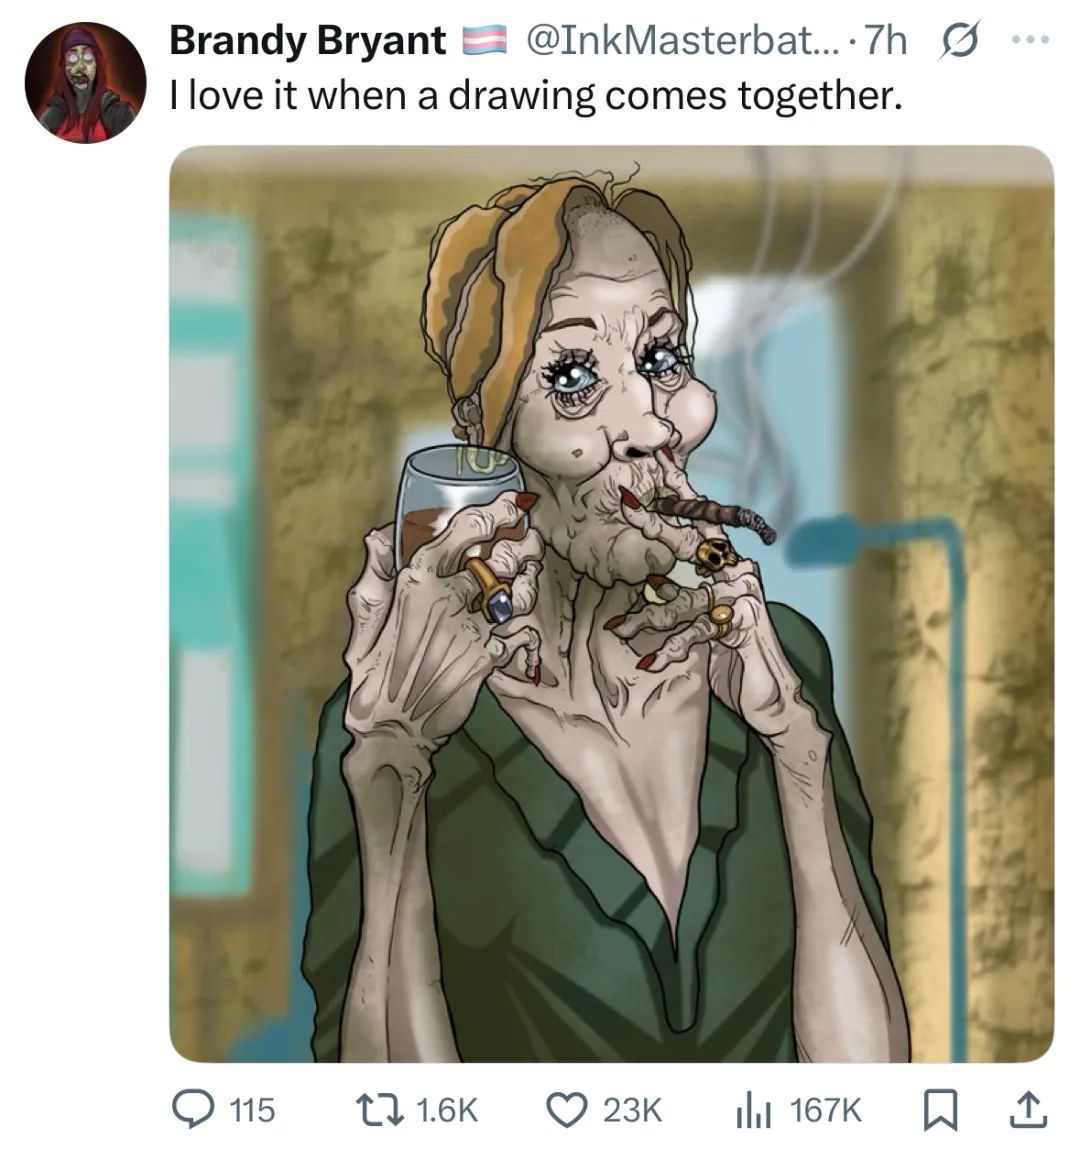Open the three-dot more options menu
1080x1149 pixels.
pos(1029,40)
